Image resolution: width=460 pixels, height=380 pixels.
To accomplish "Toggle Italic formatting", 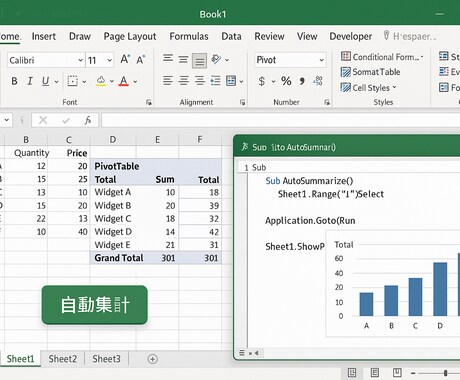I will tap(30, 81).
